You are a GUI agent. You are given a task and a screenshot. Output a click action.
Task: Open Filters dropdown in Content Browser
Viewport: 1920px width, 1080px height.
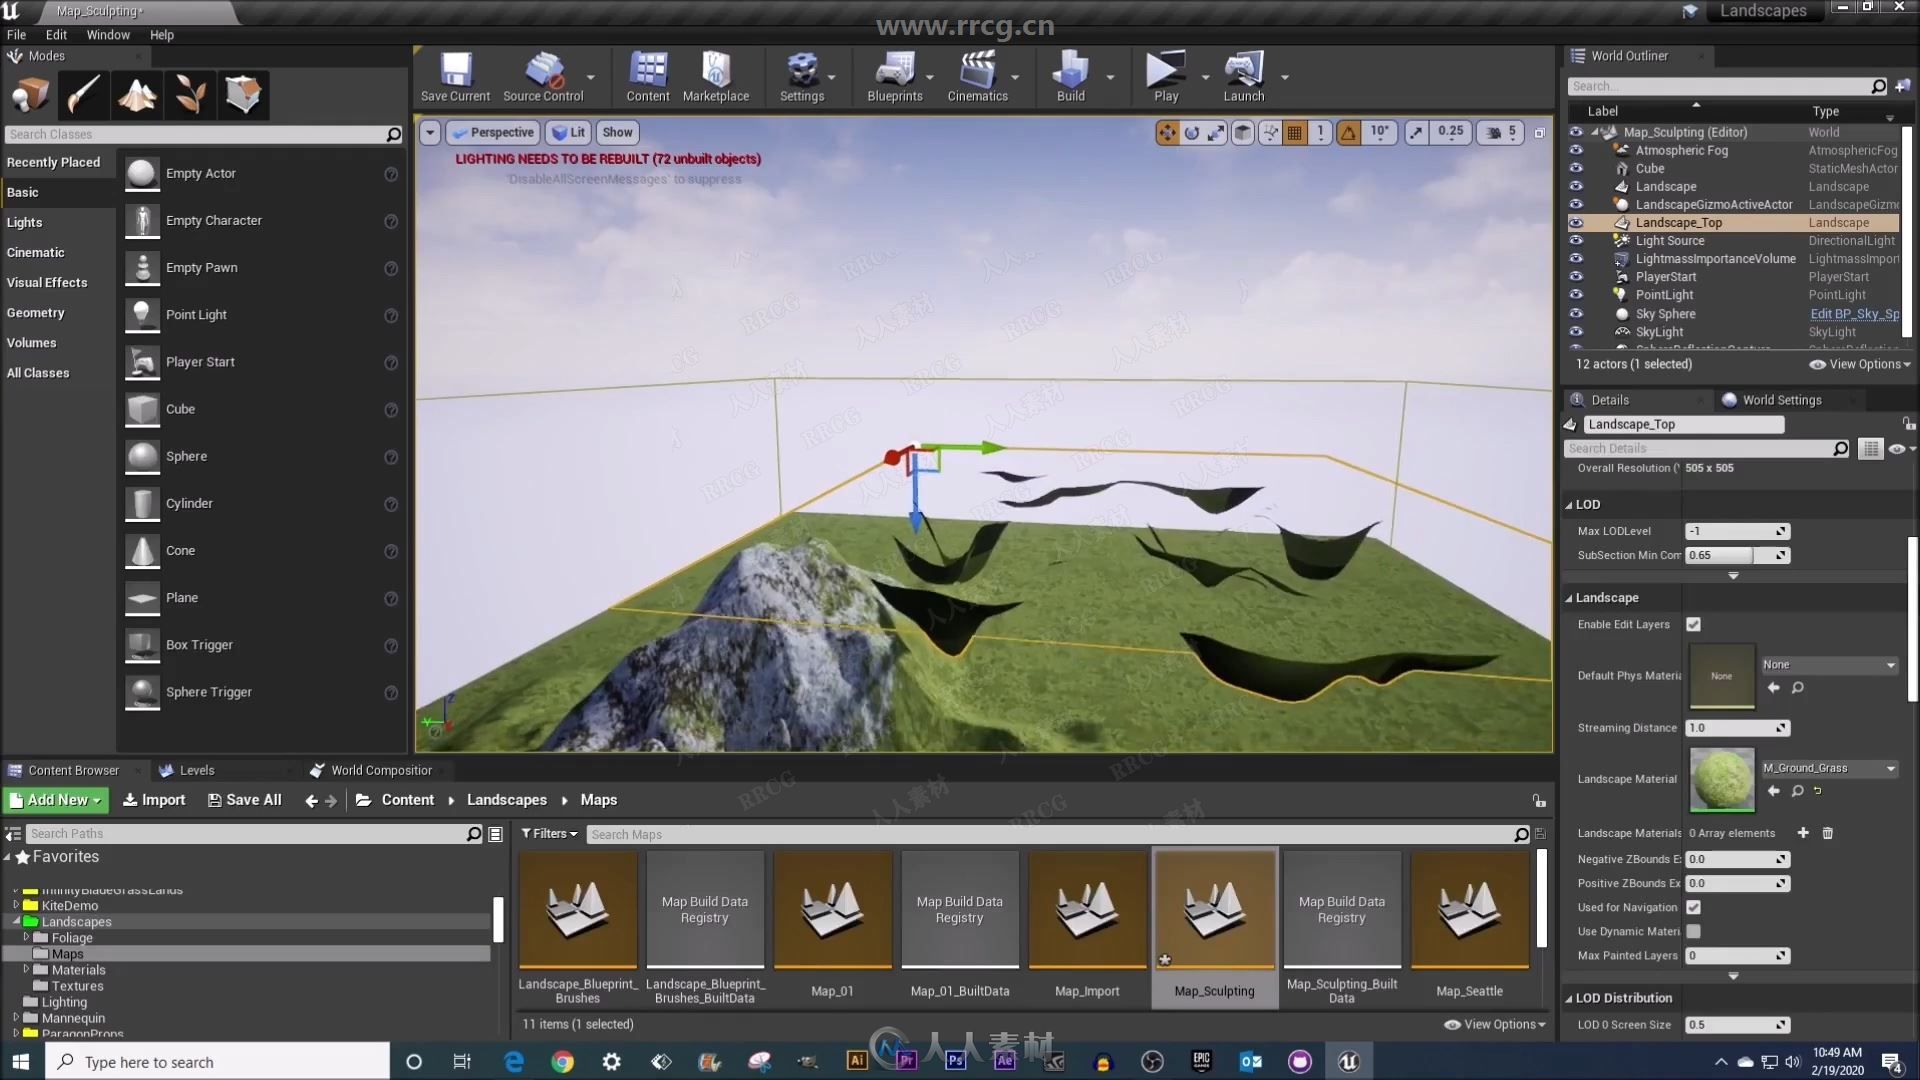(549, 834)
